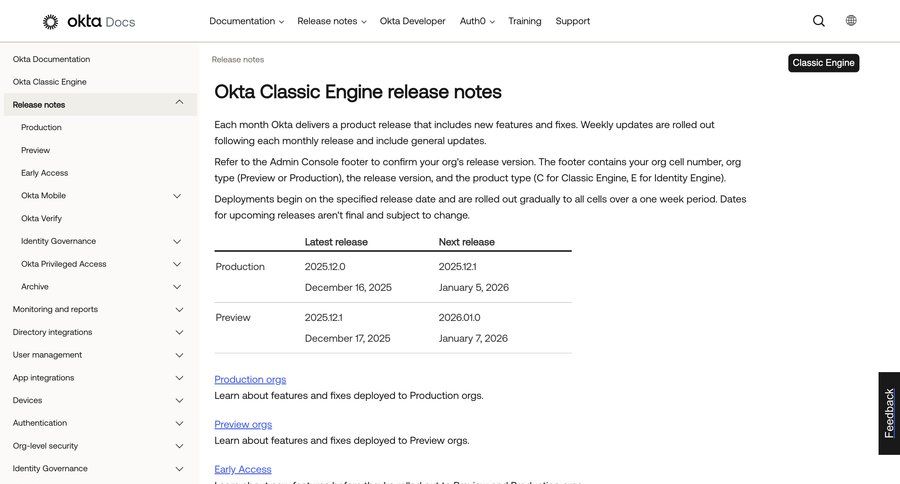The width and height of the screenshot is (900, 484).
Task: Click the Classic Engine badge
Action: (823, 63)
